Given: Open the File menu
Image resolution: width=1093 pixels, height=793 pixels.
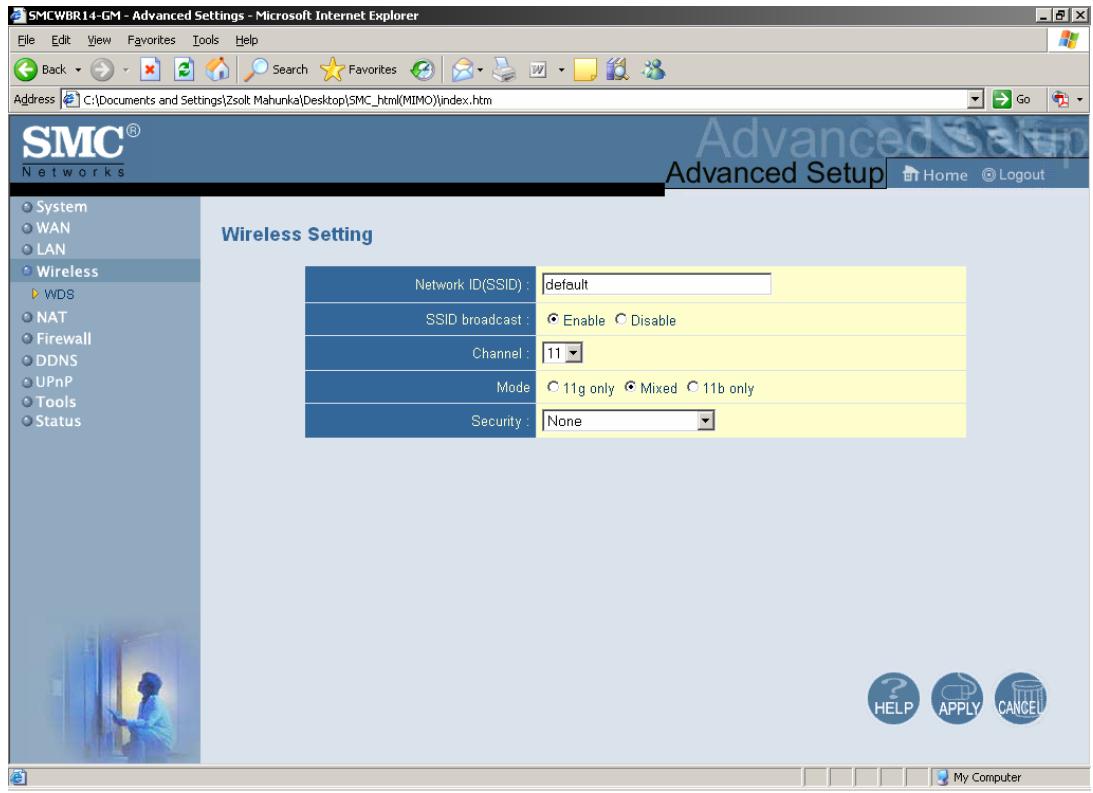Looking at the screenshot, I should (x=26, y=40).
